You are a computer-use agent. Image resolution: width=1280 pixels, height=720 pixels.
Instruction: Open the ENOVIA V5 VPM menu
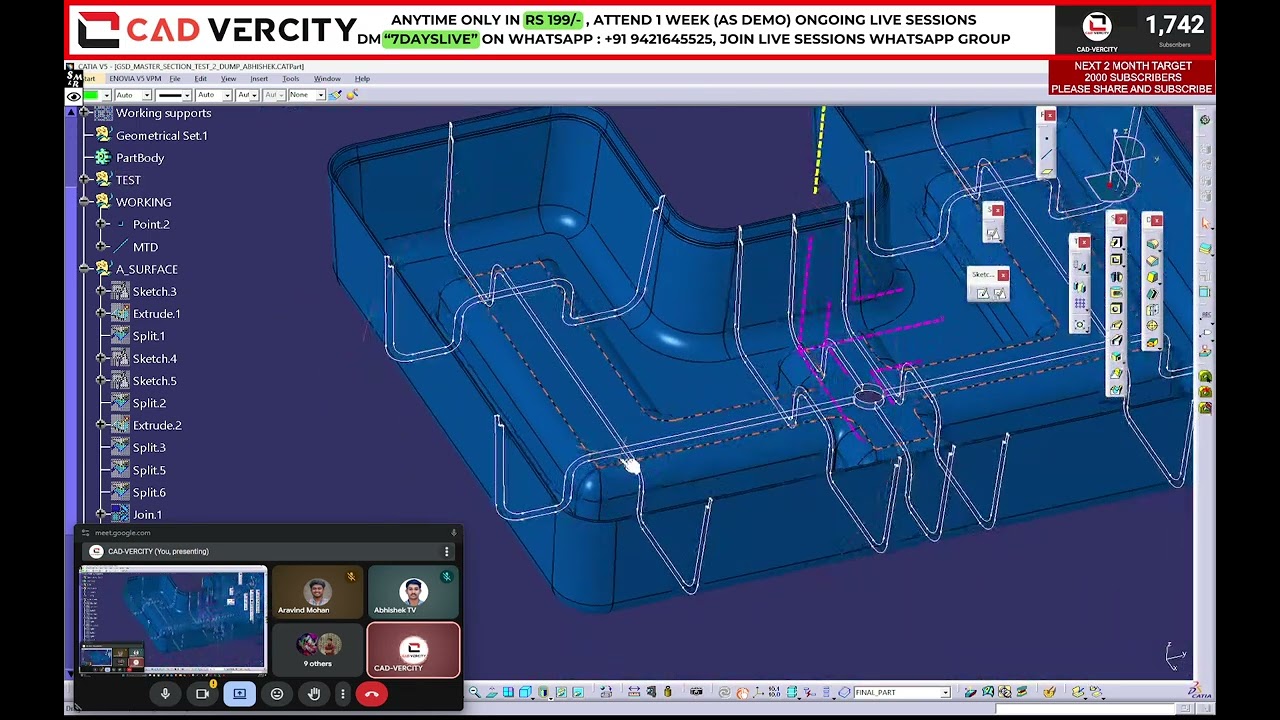click(135, 79)
